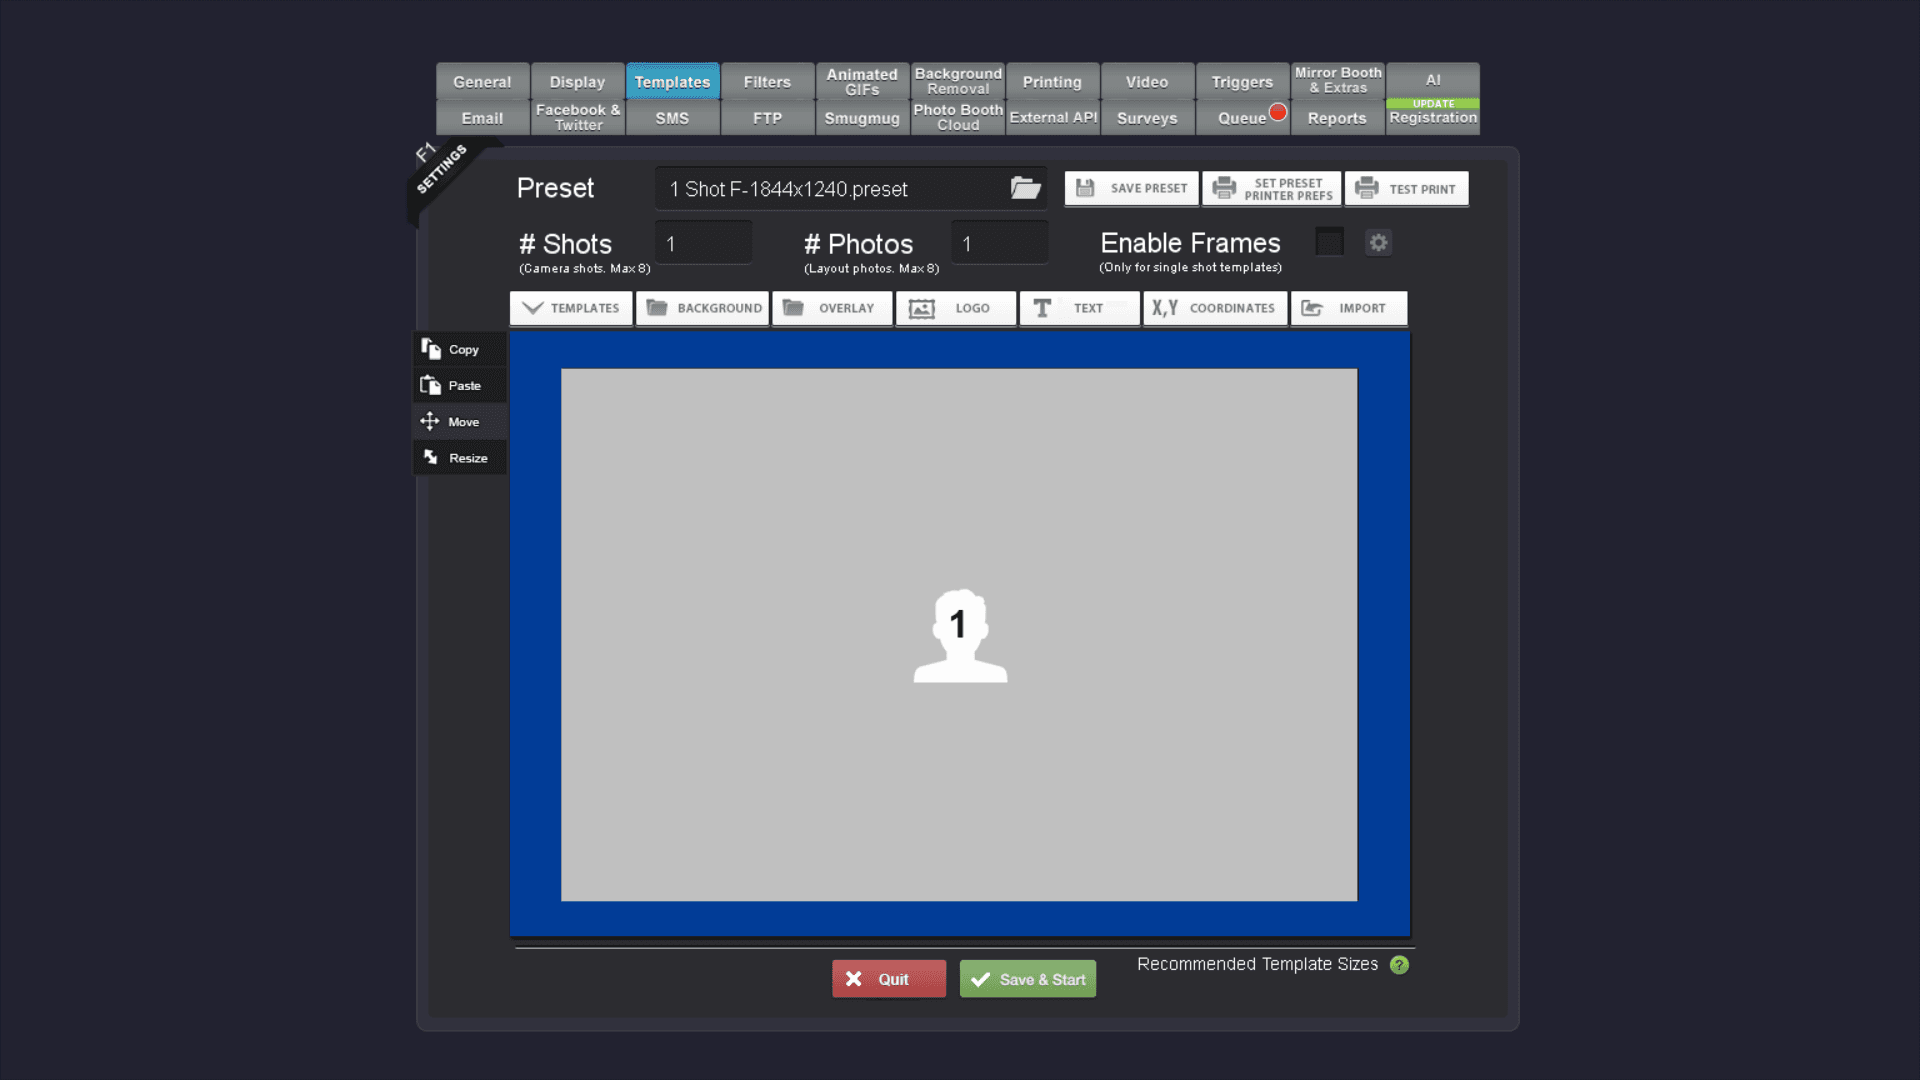The width and height of the screenshot is (1920, 1080).
Task: Select photo placeholder 1 in the template
Action: (959, 635)
